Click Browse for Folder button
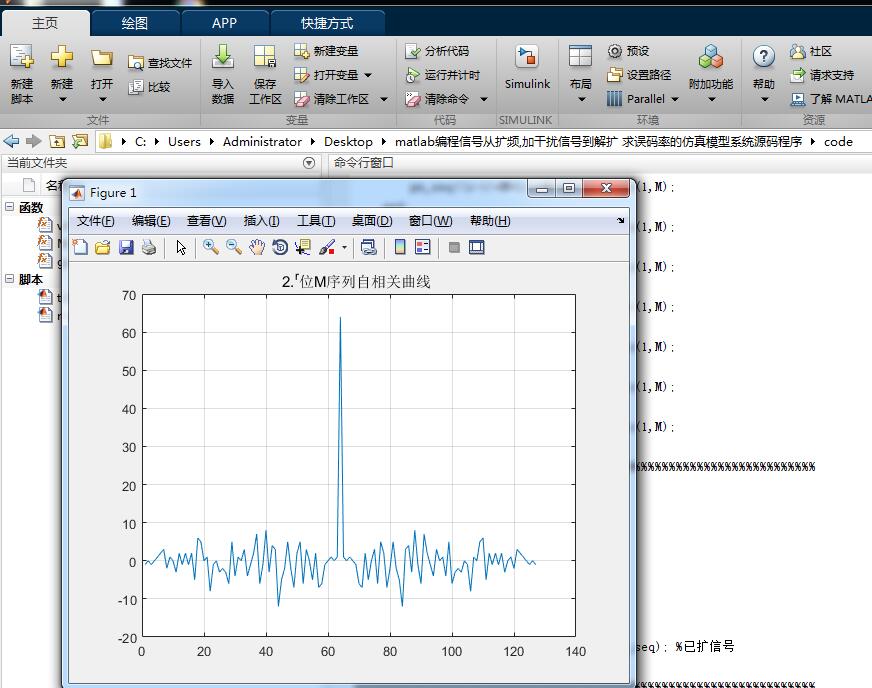 point(80,141)
